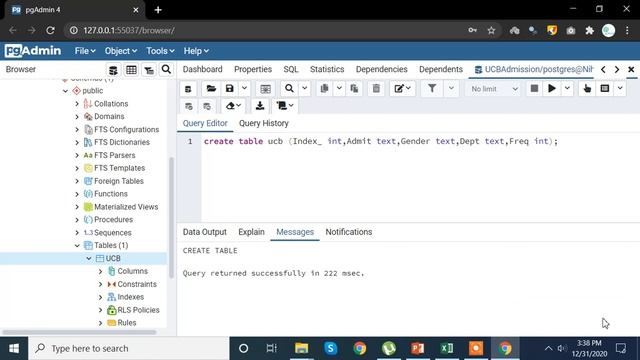
Task: Save the query with the floppy icon
Action: (229, 89)
